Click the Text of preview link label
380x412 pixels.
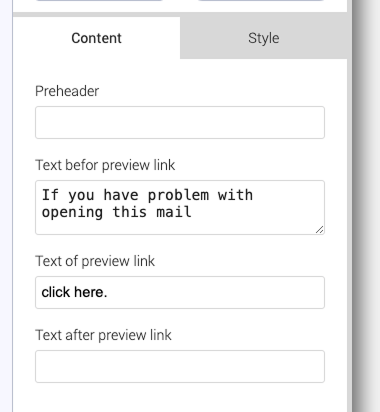click(x=95, y=261)
